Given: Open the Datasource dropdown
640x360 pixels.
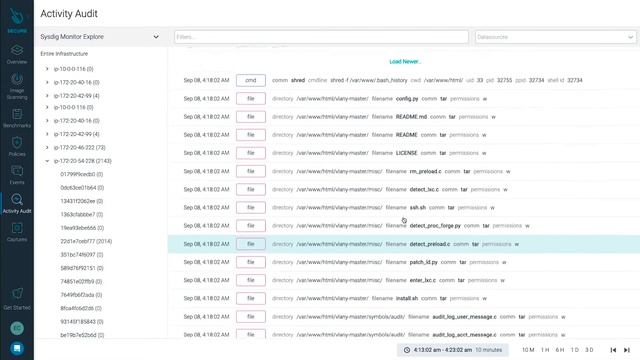Looking at the screenshot, I should (556, 37).
